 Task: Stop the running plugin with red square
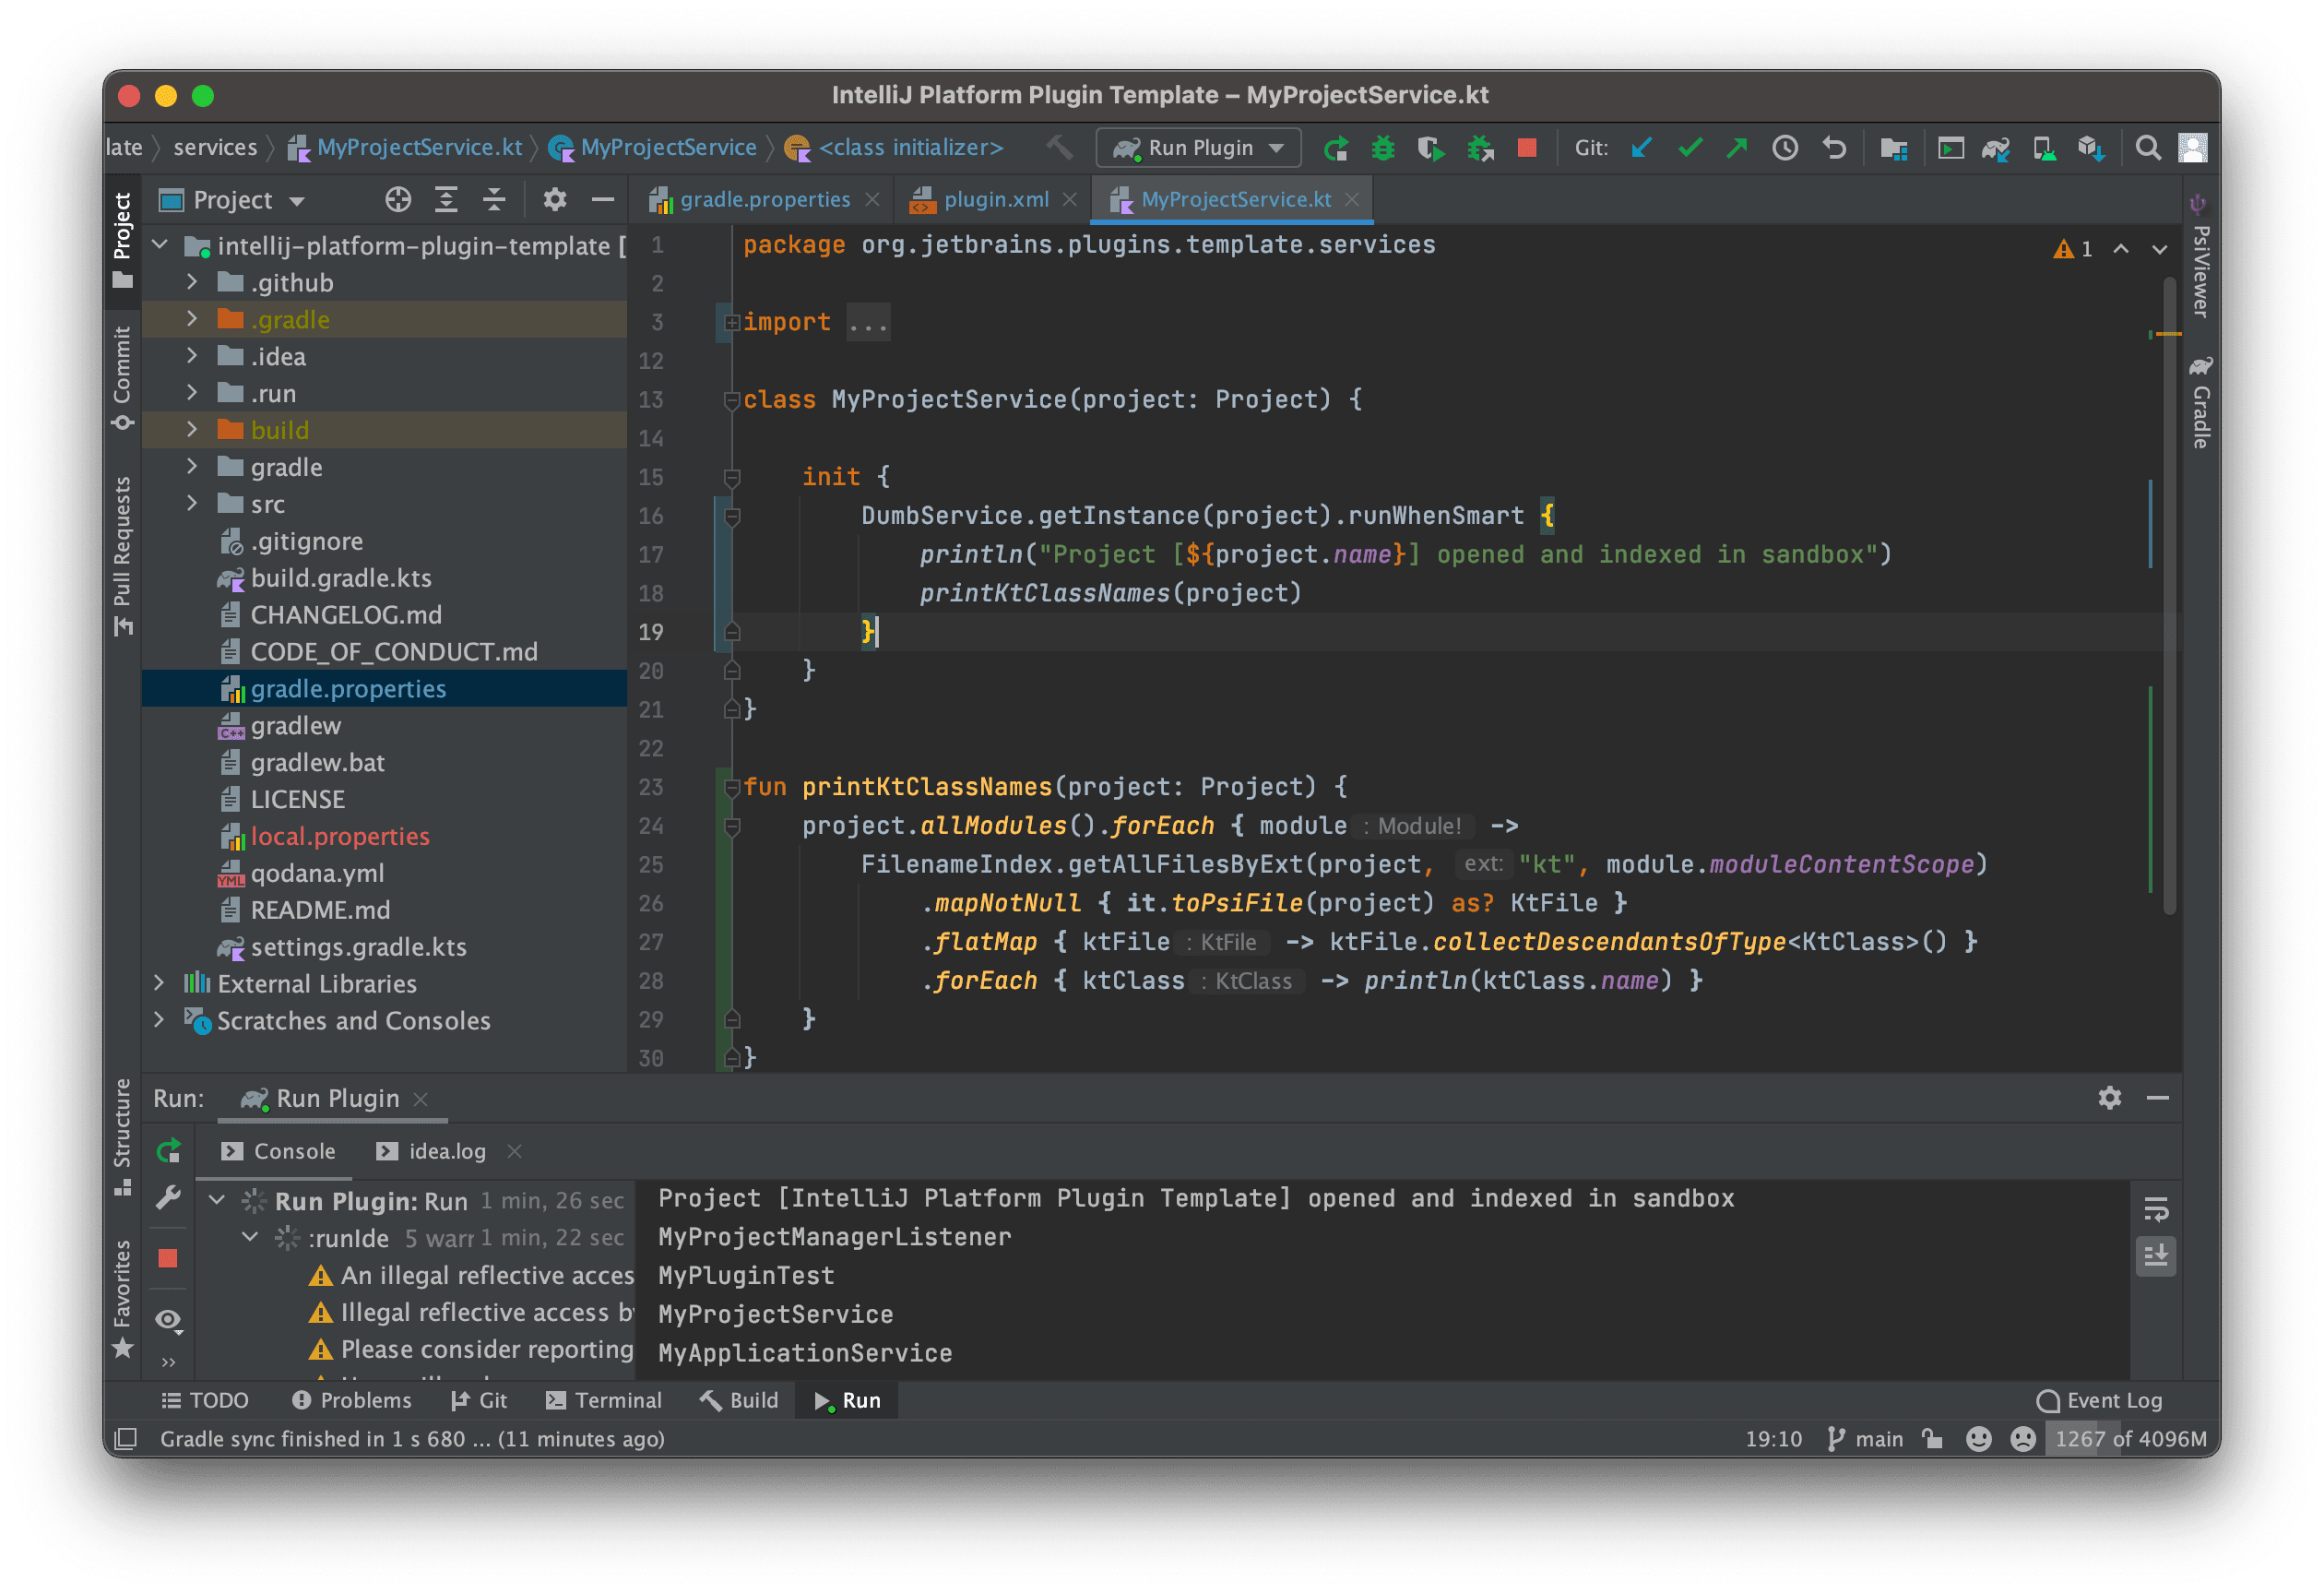tap(1526, 148)
